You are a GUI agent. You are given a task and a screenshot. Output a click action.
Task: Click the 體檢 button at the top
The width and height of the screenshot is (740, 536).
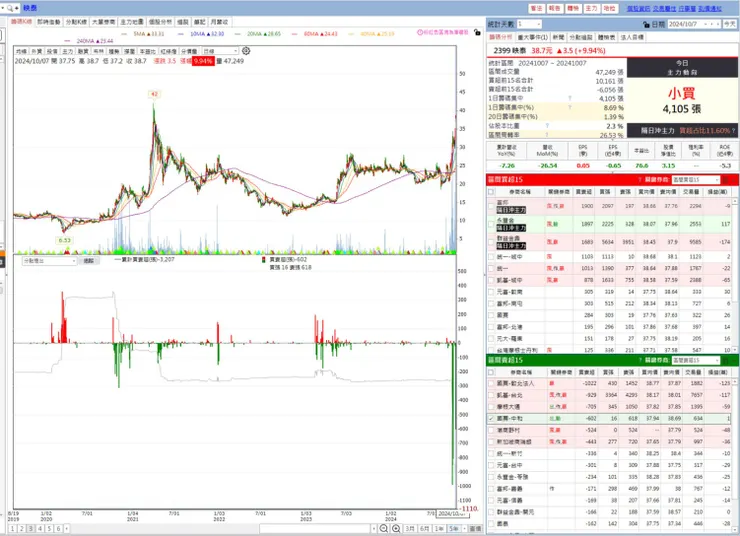pyautogui.click(x=573, y=8)
